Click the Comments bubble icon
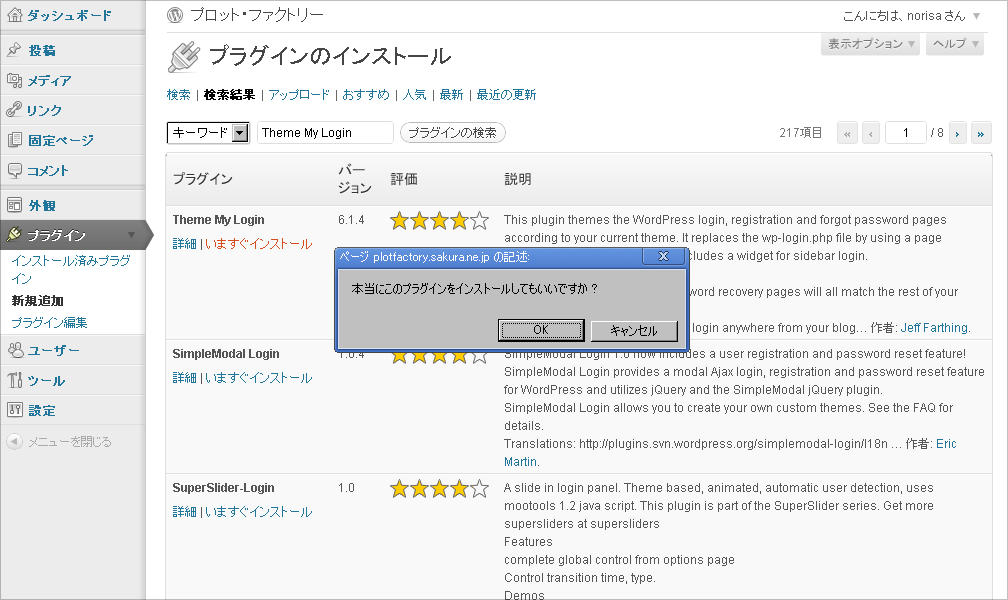 coord(14,170)
